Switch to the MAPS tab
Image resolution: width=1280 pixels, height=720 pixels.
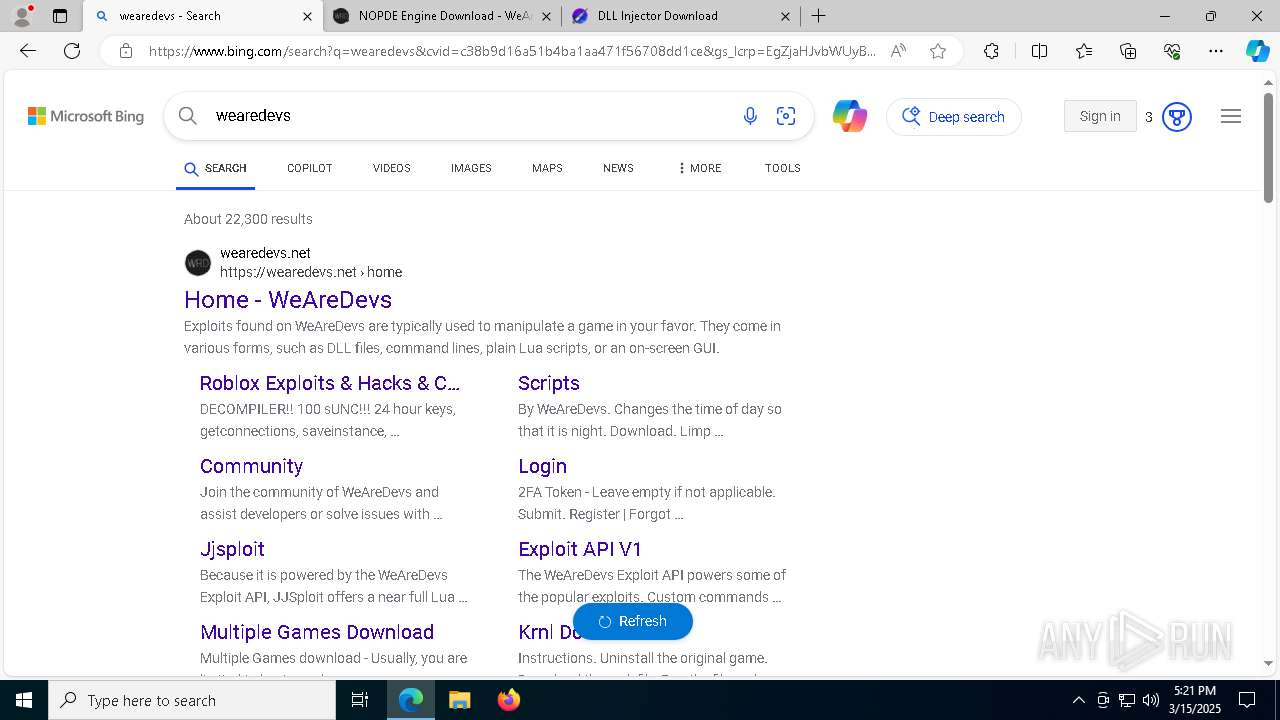(547, 168)
